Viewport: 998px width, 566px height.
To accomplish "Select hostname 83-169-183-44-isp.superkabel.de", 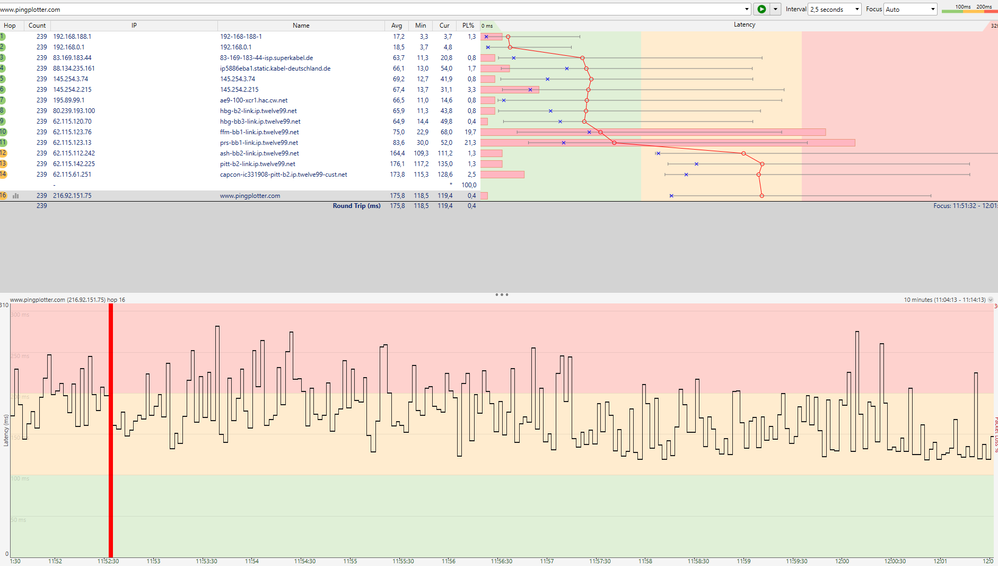I will [266, 58].
